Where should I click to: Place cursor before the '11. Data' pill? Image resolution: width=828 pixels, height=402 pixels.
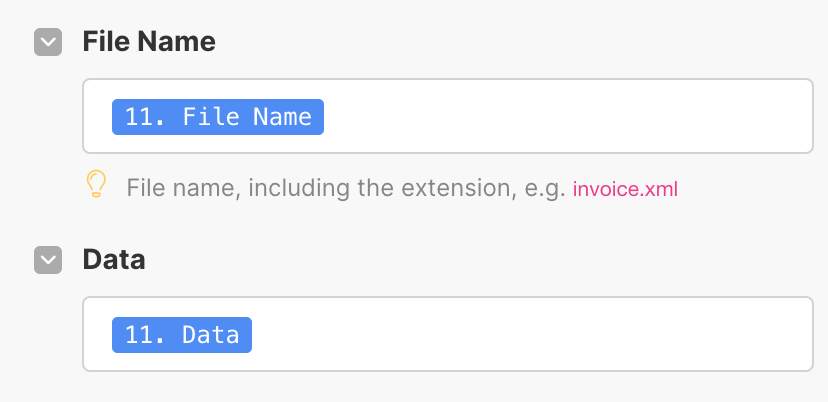[x=107, y=335]
